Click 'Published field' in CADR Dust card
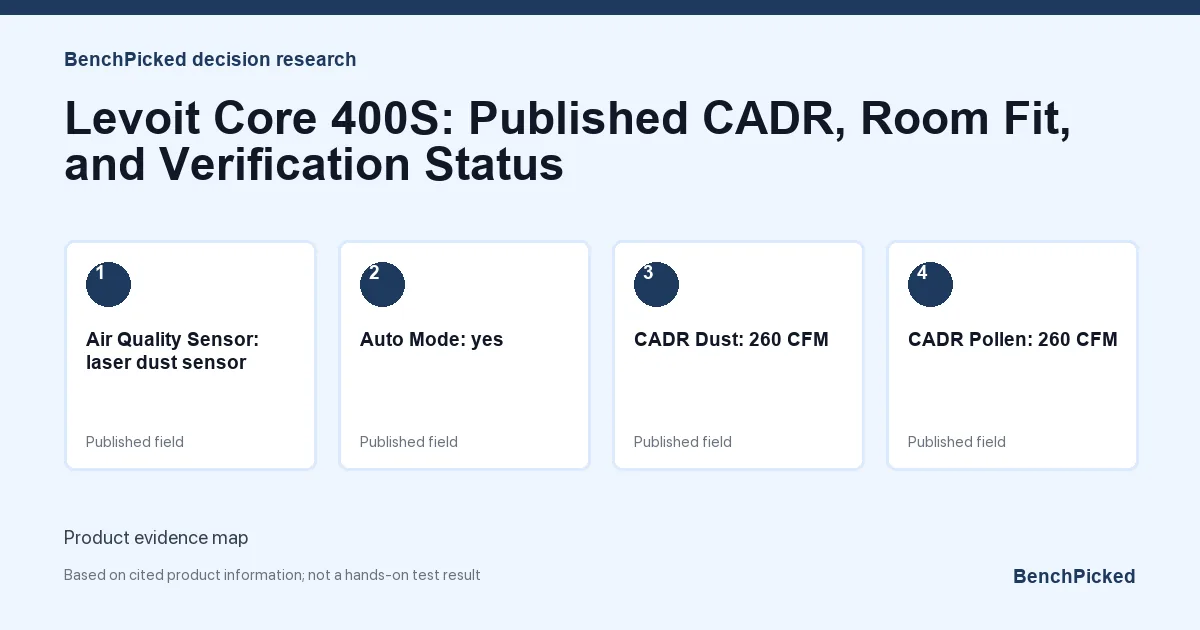Screen dimensions: 1200x630 tap(683, 442)
